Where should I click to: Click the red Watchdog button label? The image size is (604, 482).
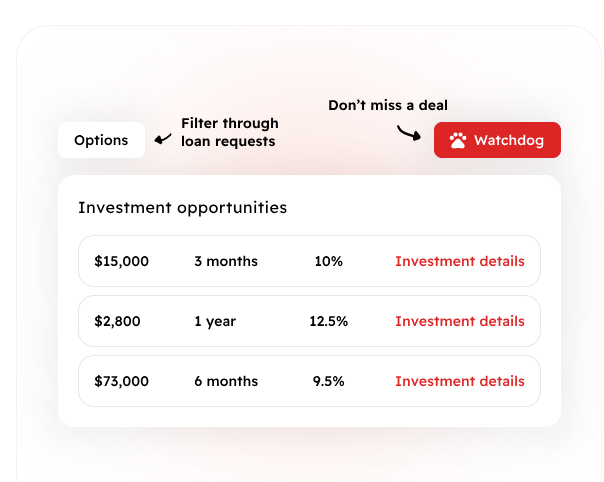[x=509, y=141]
